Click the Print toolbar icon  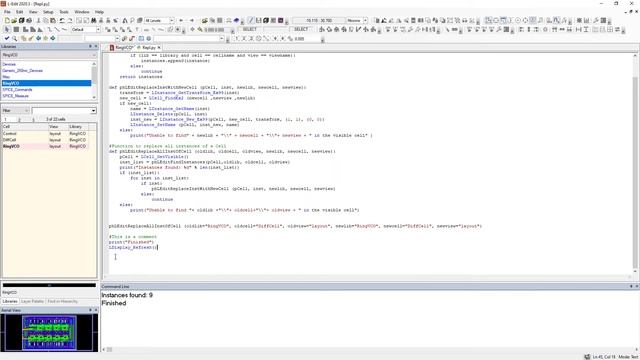coord(29,20)
